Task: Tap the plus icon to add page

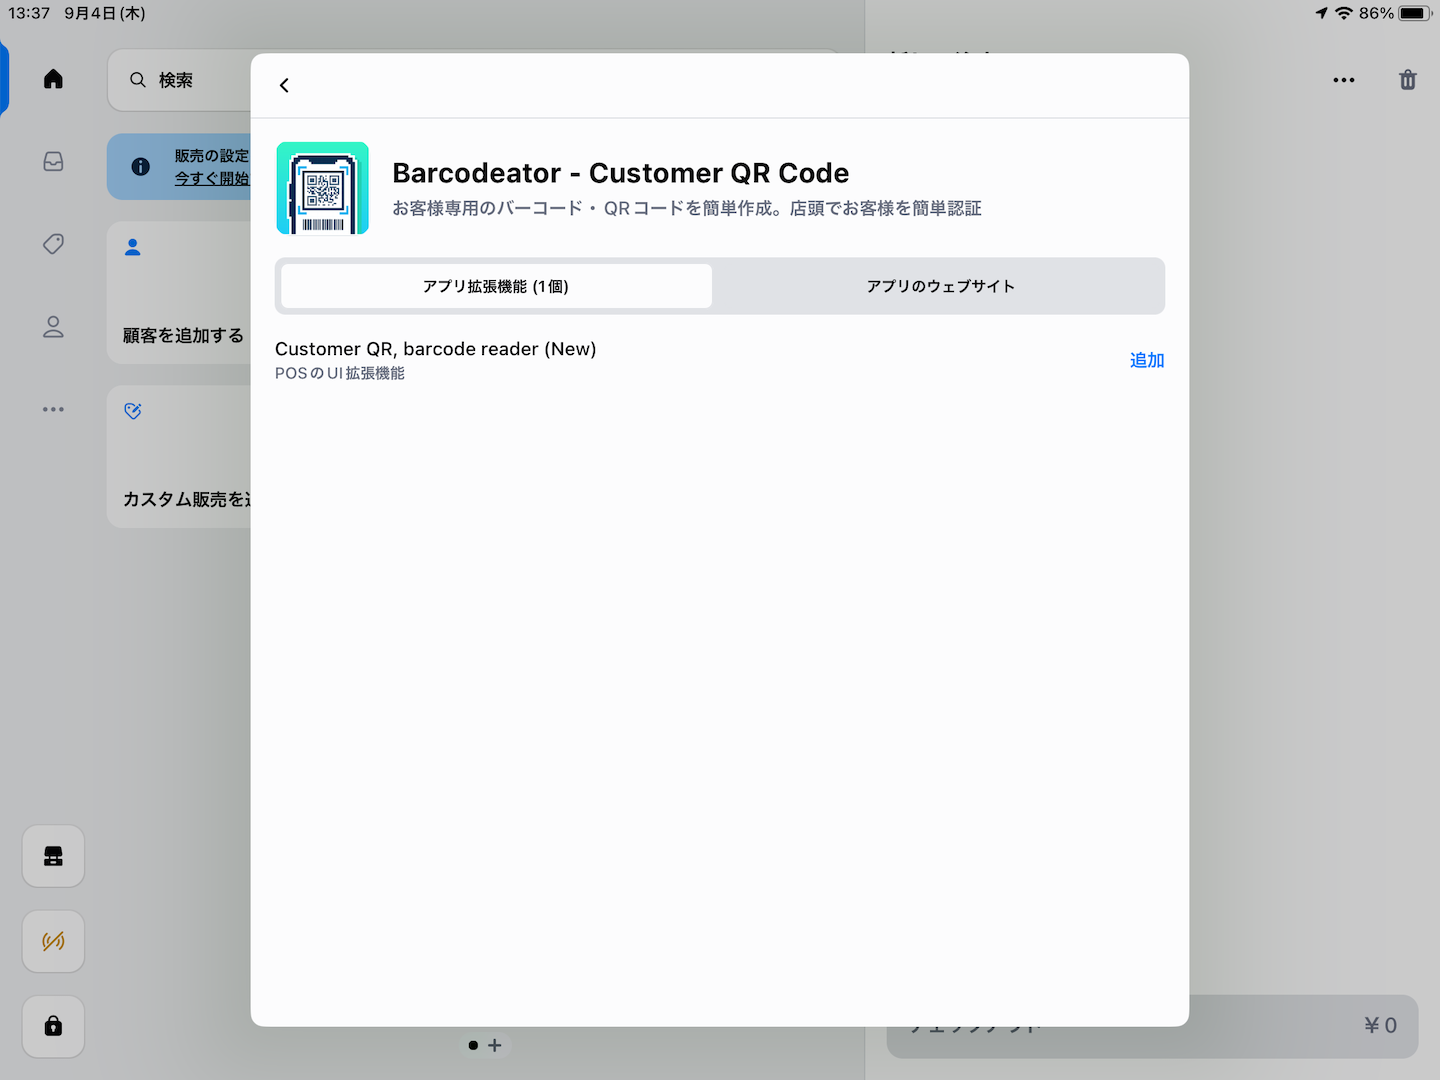Action: (x=494, y=1045)
